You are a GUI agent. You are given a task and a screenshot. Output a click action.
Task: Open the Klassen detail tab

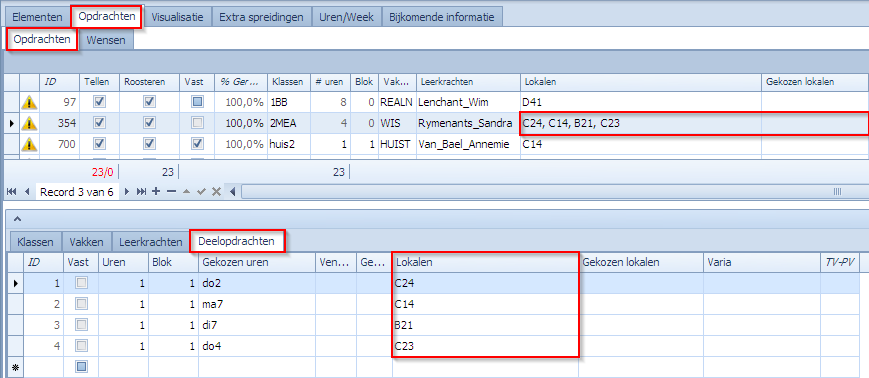[x=35, y=242]
